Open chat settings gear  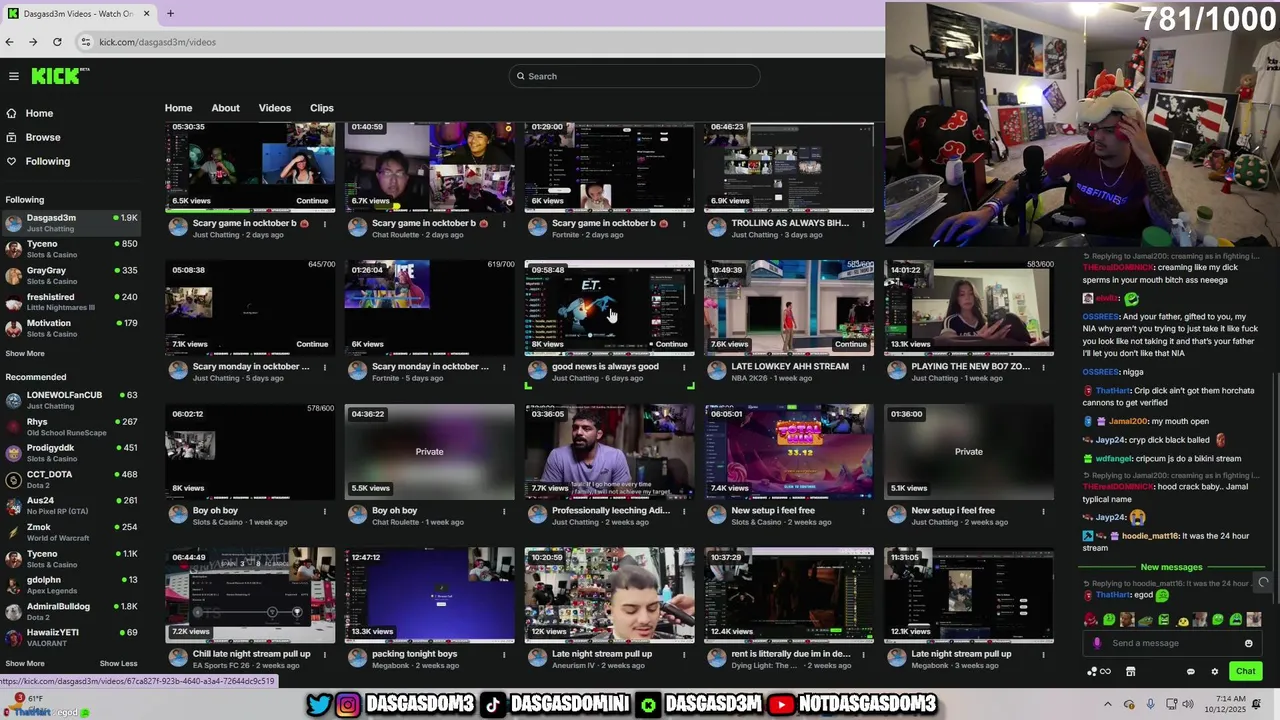(x=1215, y=671)
